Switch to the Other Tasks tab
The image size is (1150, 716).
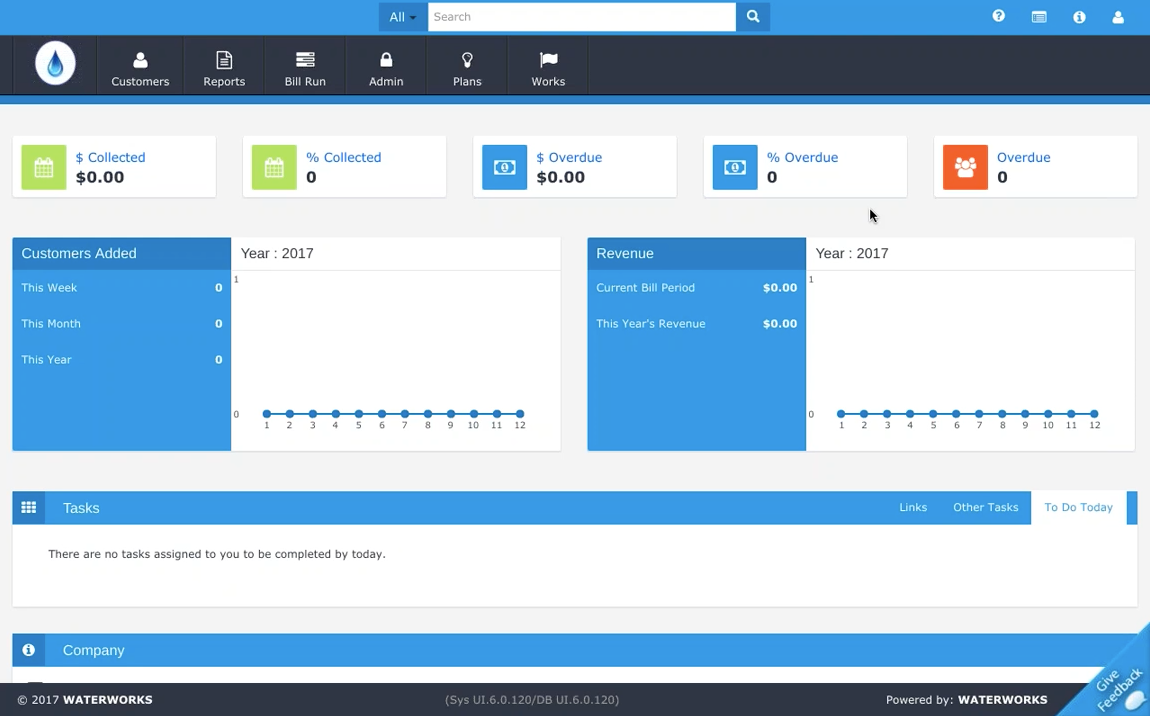(985, 507)
